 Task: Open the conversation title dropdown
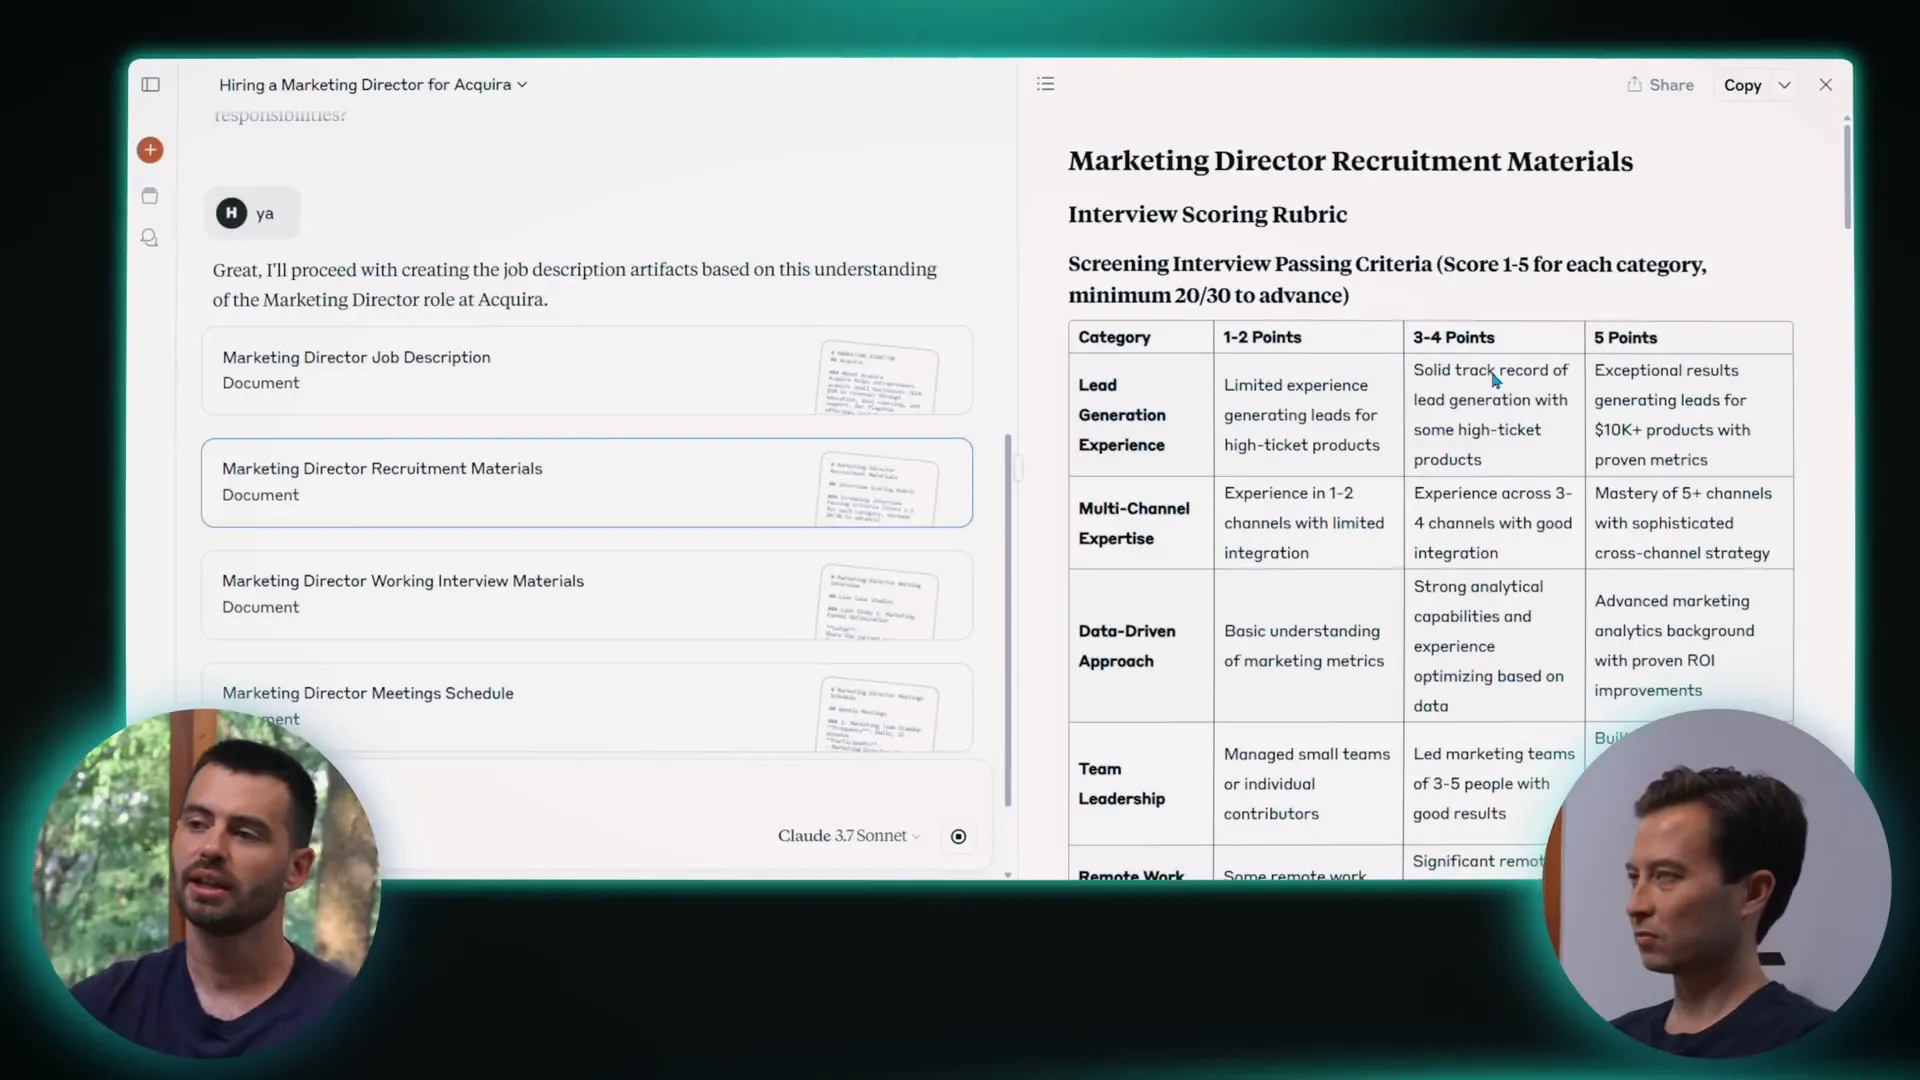[x=373, y=85]
